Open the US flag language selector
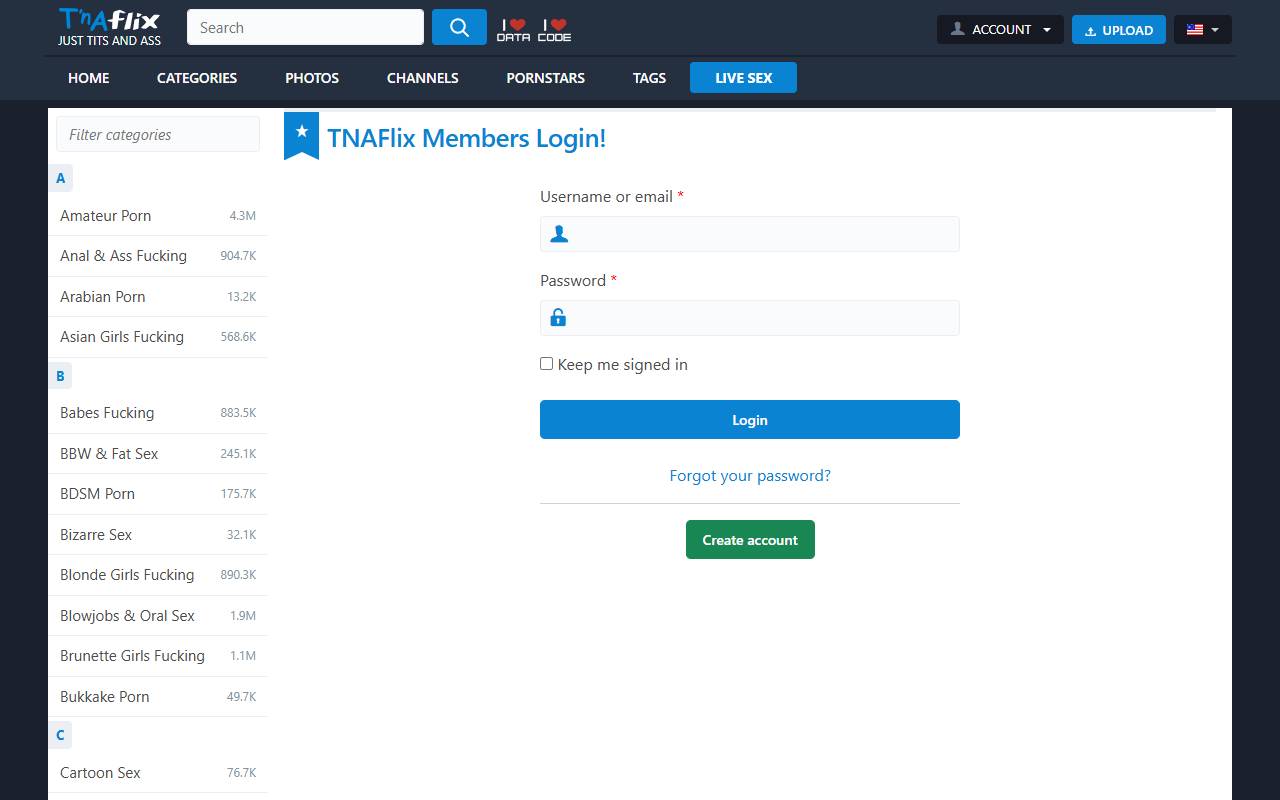Image resolution: width=1280 pixels, height=800 pixels. 1203,29
